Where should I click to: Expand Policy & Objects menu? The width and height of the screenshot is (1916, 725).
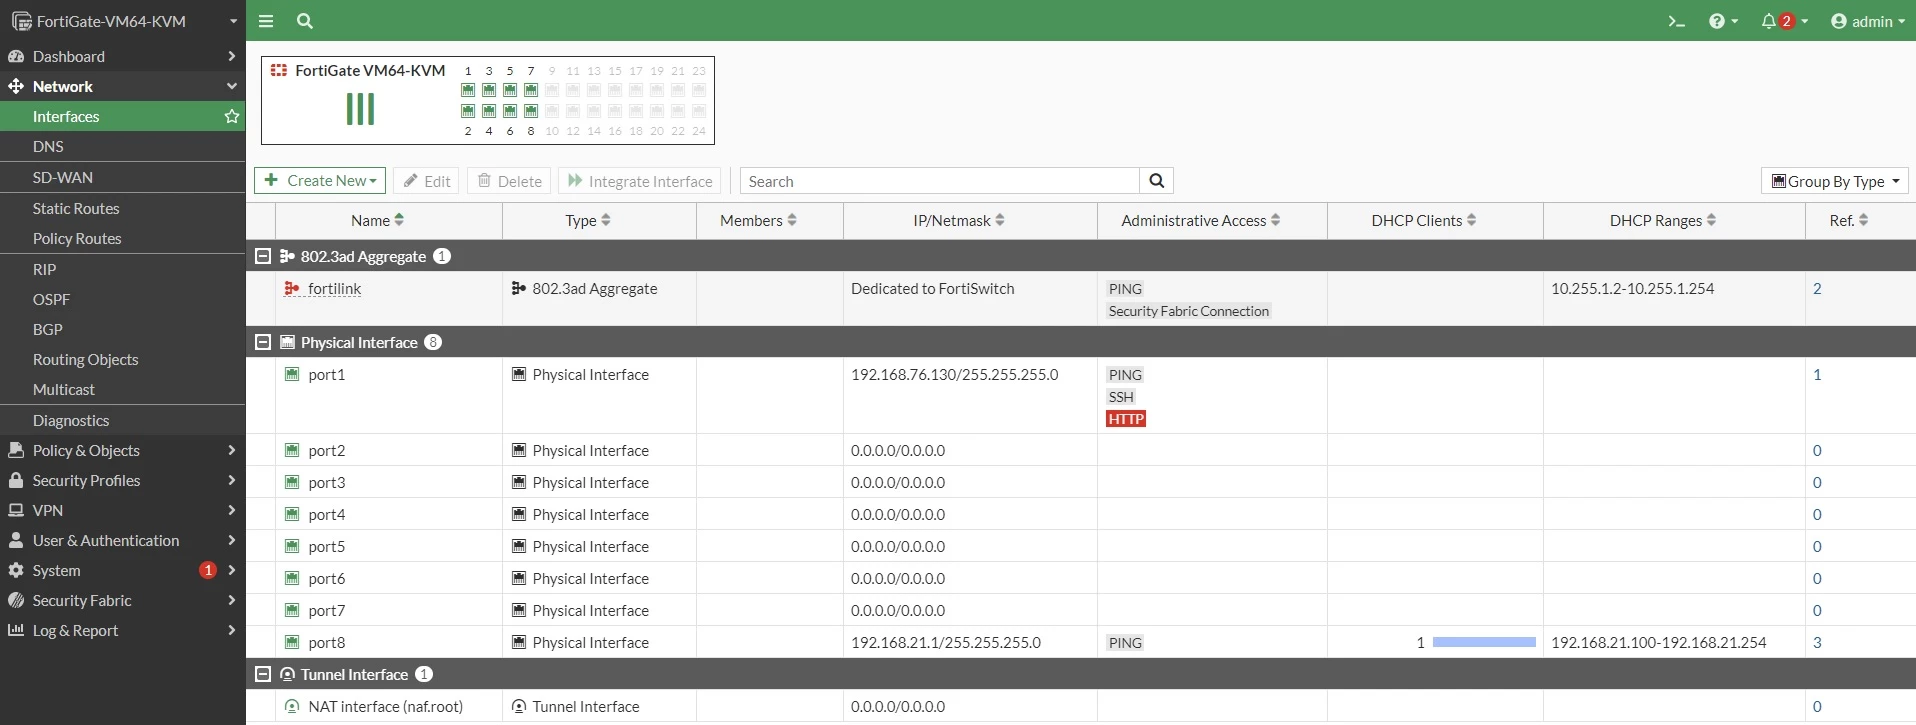(x=123, y=450)
